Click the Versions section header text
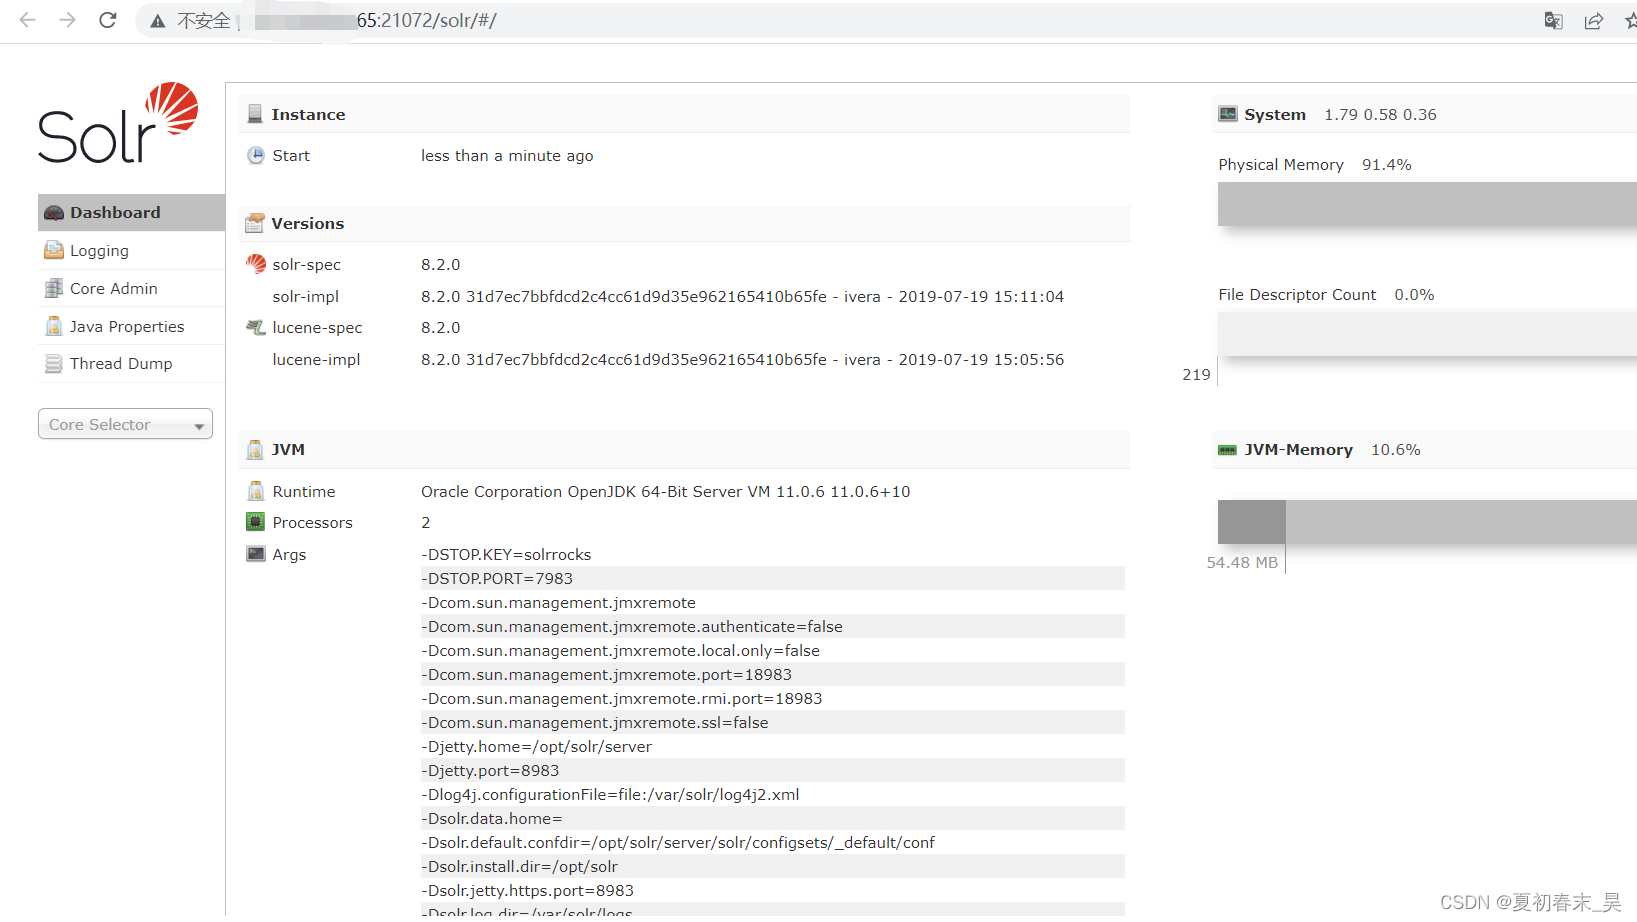1637x922 pixels. tap(308, 223)
